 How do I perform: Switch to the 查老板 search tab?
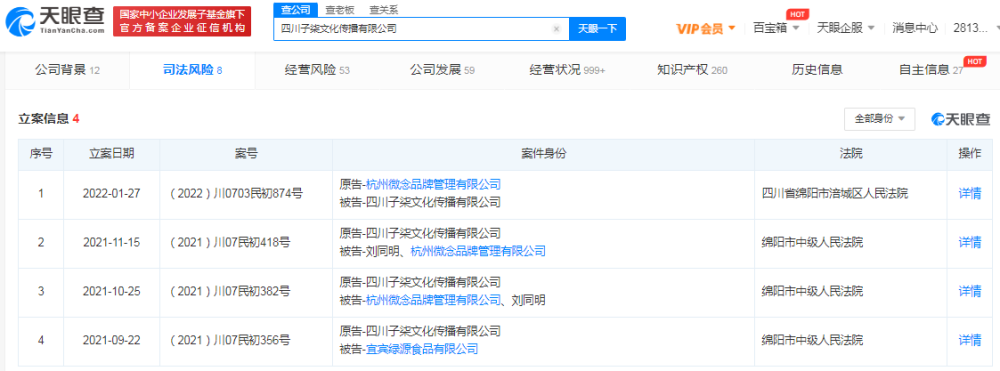pyautogui.click(x=339, y=10)
